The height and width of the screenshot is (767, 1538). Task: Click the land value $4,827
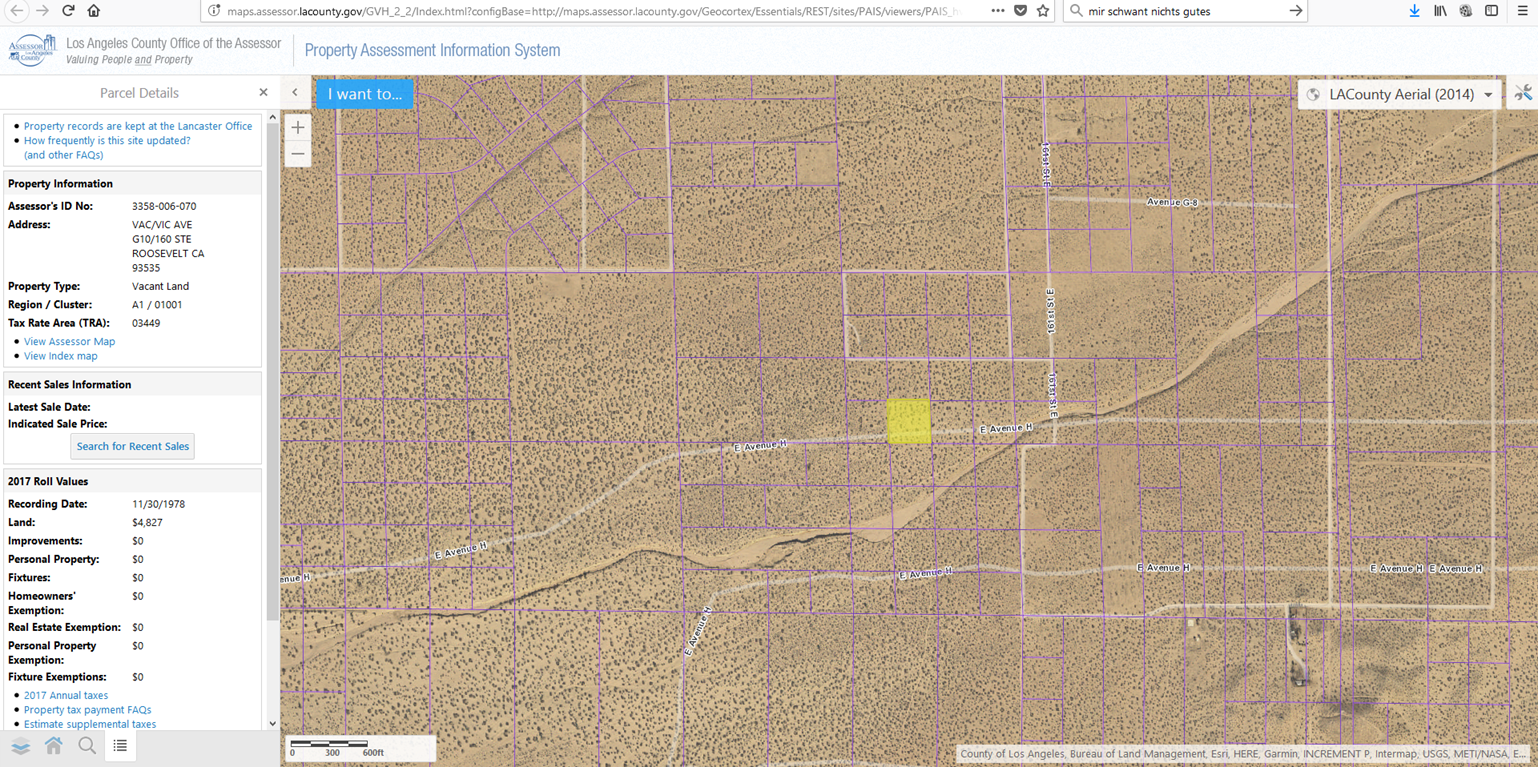pyautogui.click(x=147, y=523)
